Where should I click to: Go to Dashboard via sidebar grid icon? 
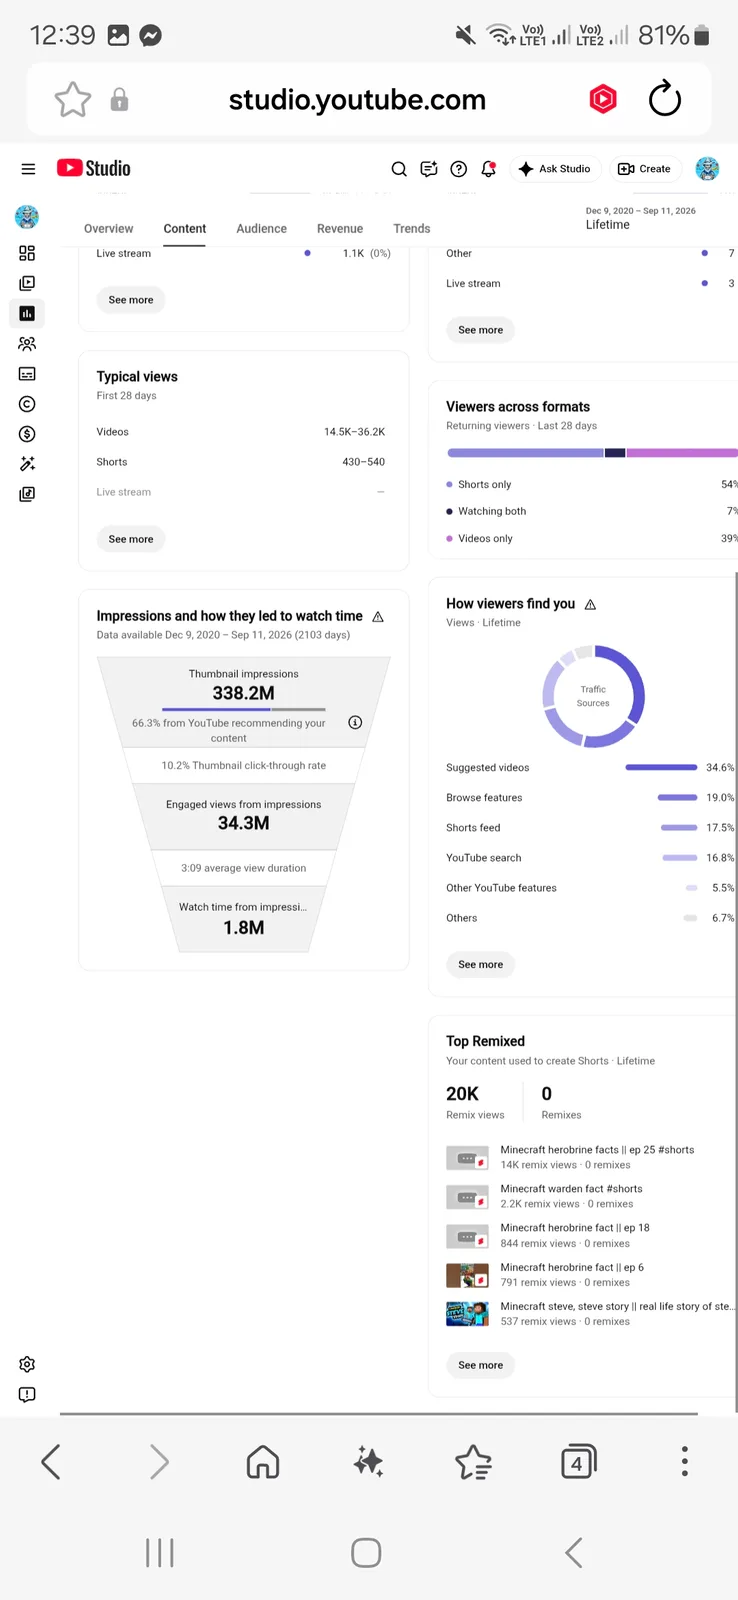tap(27, 253)
